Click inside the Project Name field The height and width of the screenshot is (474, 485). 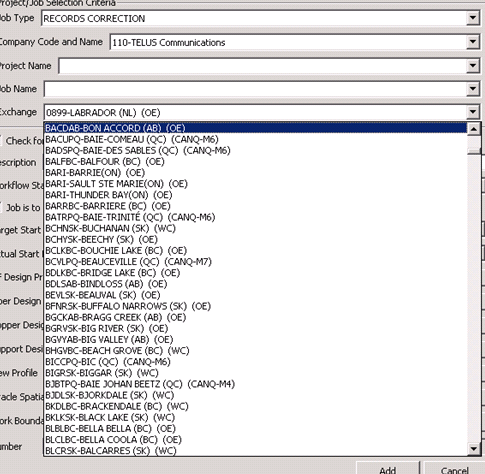tap(263, 66)
